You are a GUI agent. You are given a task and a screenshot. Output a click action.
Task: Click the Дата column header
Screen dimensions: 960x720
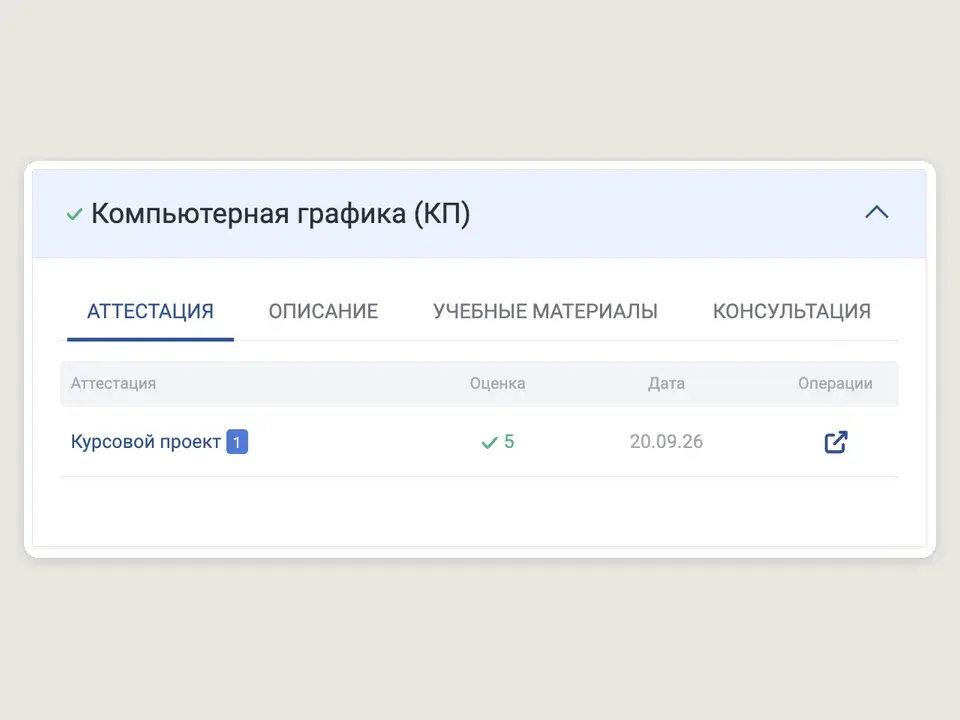(666, 383)
